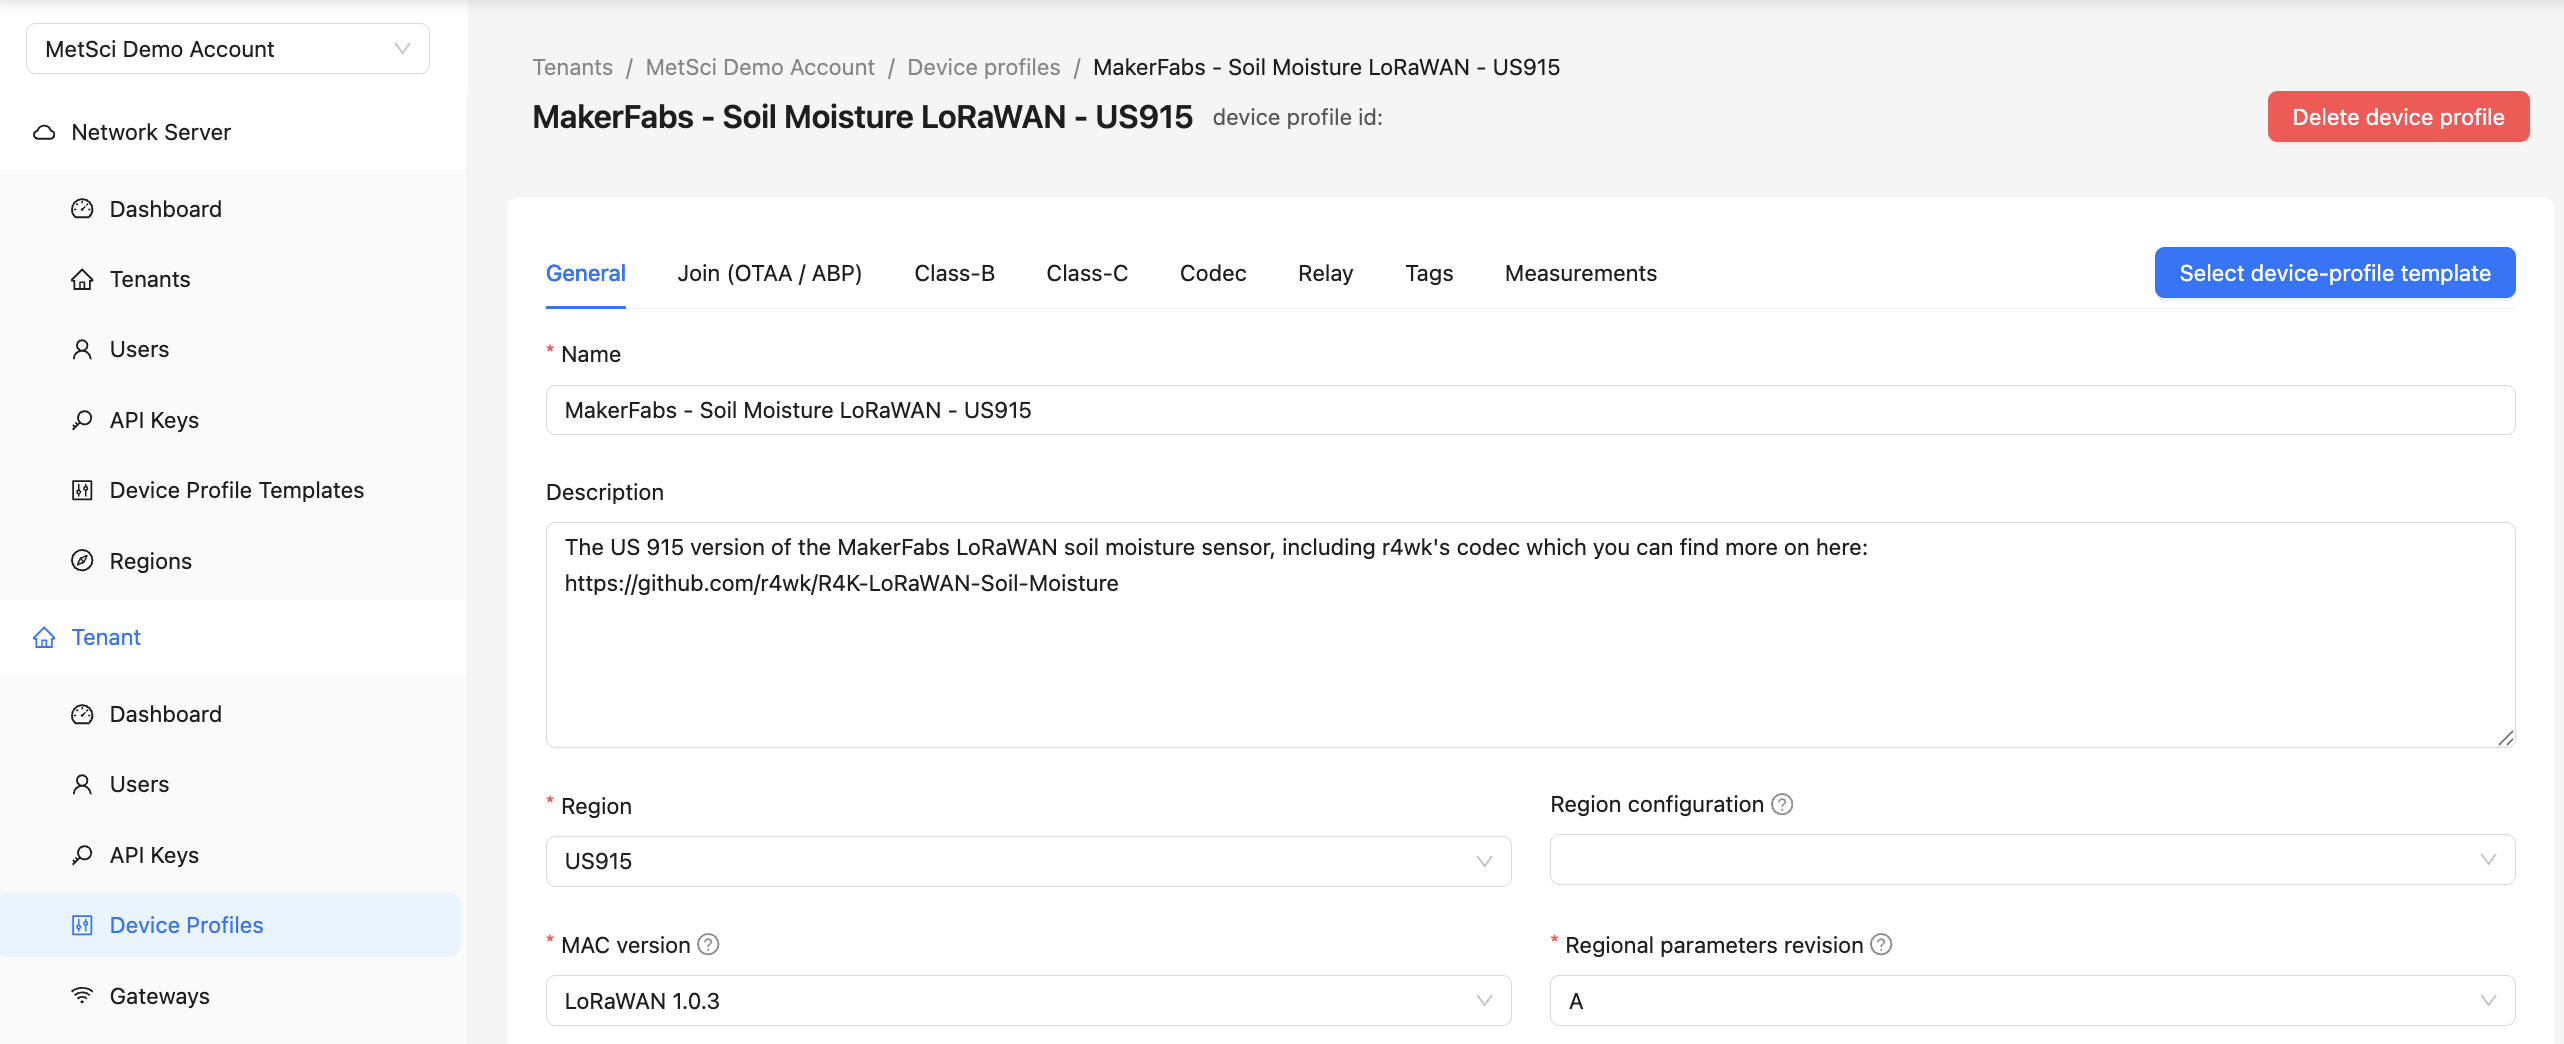Select the Regions compass icon
The height and width of the screenshot is (1044, 2564).
(x=84, y=560)
